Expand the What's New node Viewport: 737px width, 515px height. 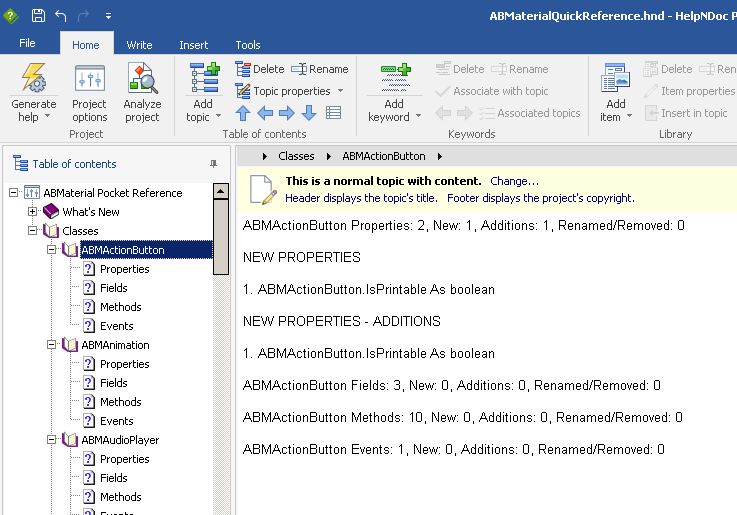pos(32,211)
